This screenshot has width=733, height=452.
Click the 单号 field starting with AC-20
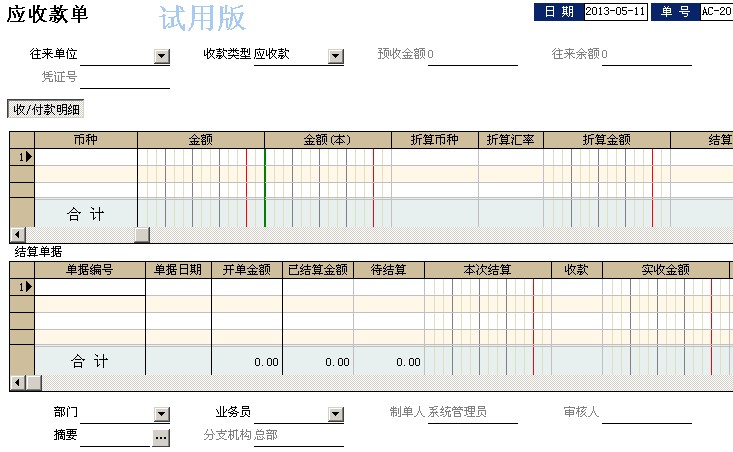pyautogui.click(x=716, y=12)
